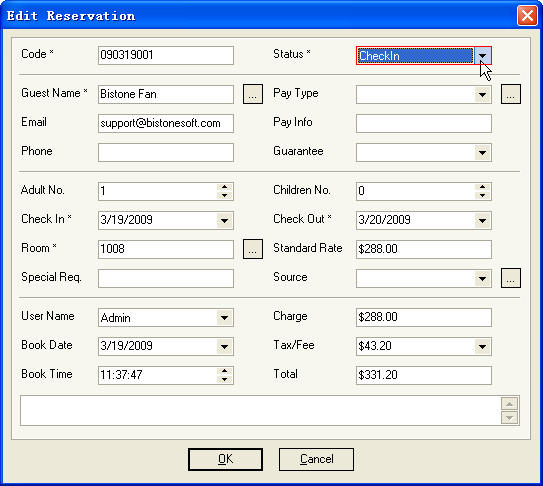Screen dimensions: 543x486
Task: Click the Standard Rate field $288.00
Action: tap(424, 249)
